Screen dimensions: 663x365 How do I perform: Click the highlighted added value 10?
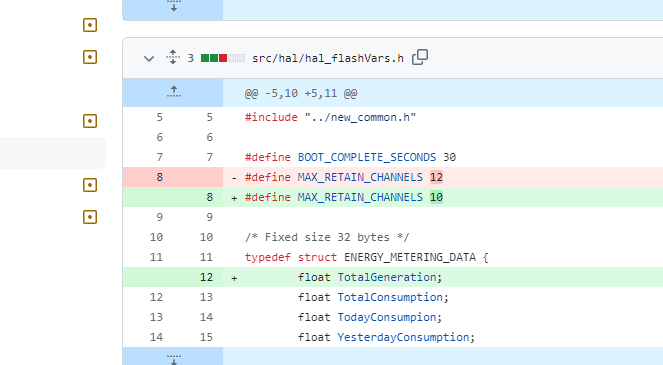(x=436, y=197)
